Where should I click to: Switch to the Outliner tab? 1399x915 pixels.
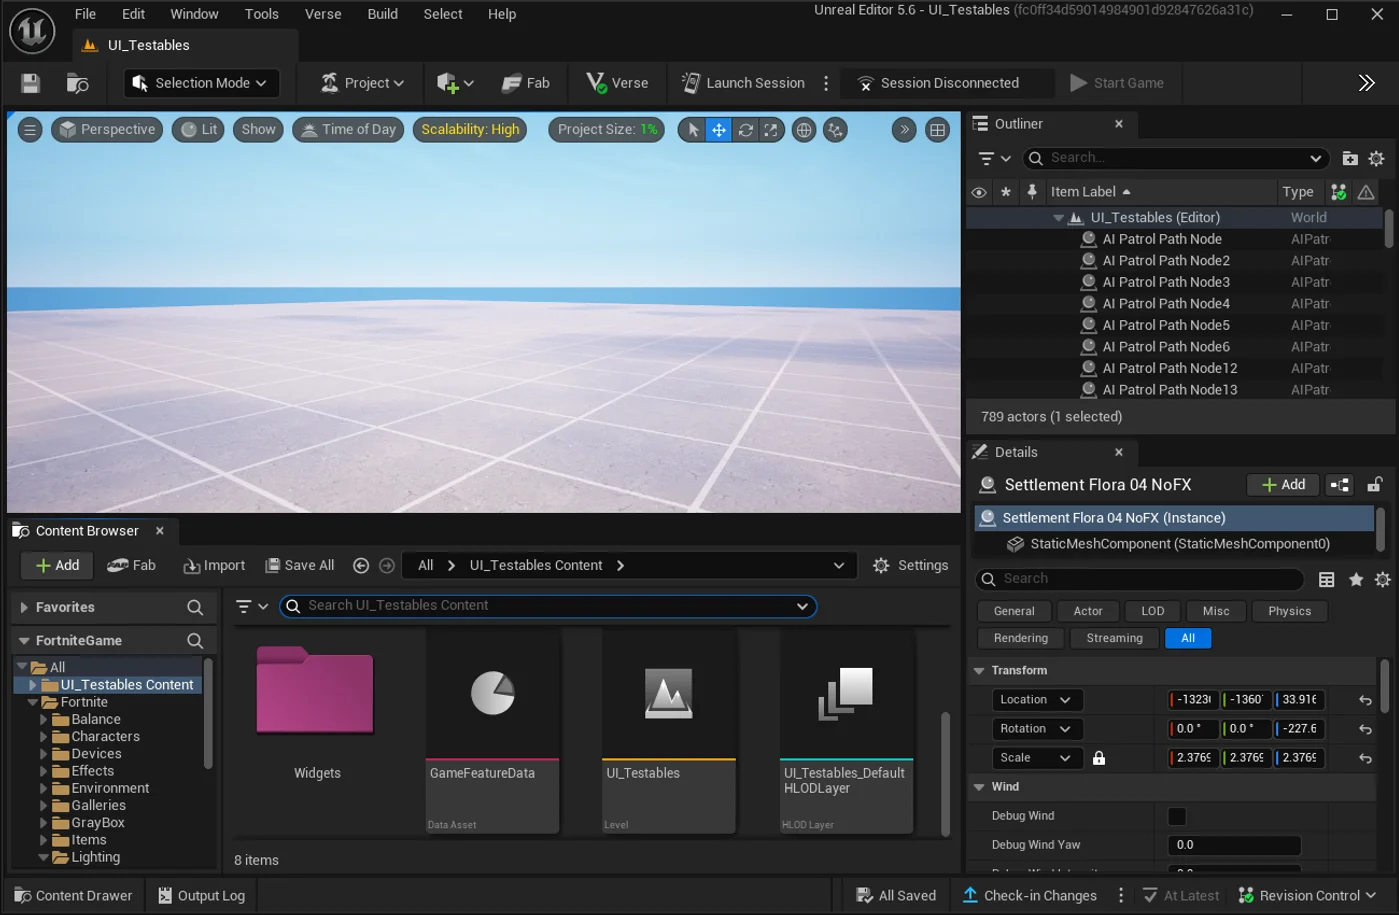(x=1019, y=124)
